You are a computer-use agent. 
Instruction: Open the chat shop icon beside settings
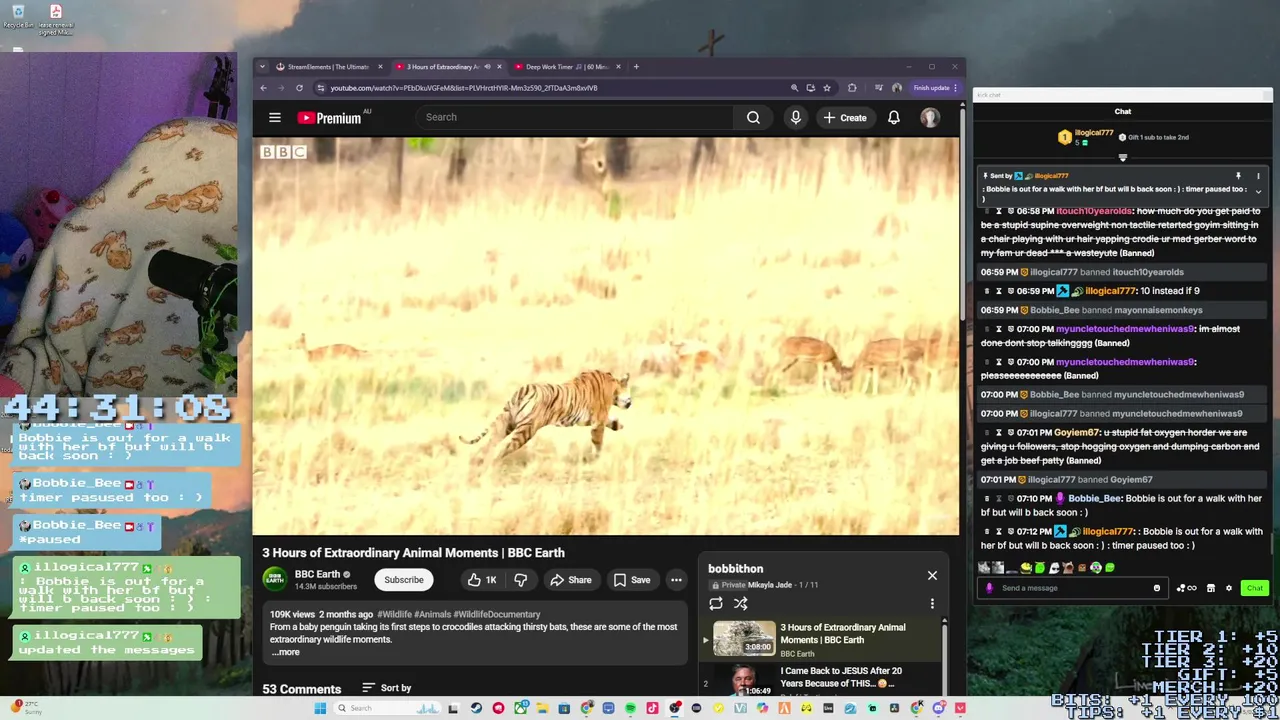coord(1210,588)
